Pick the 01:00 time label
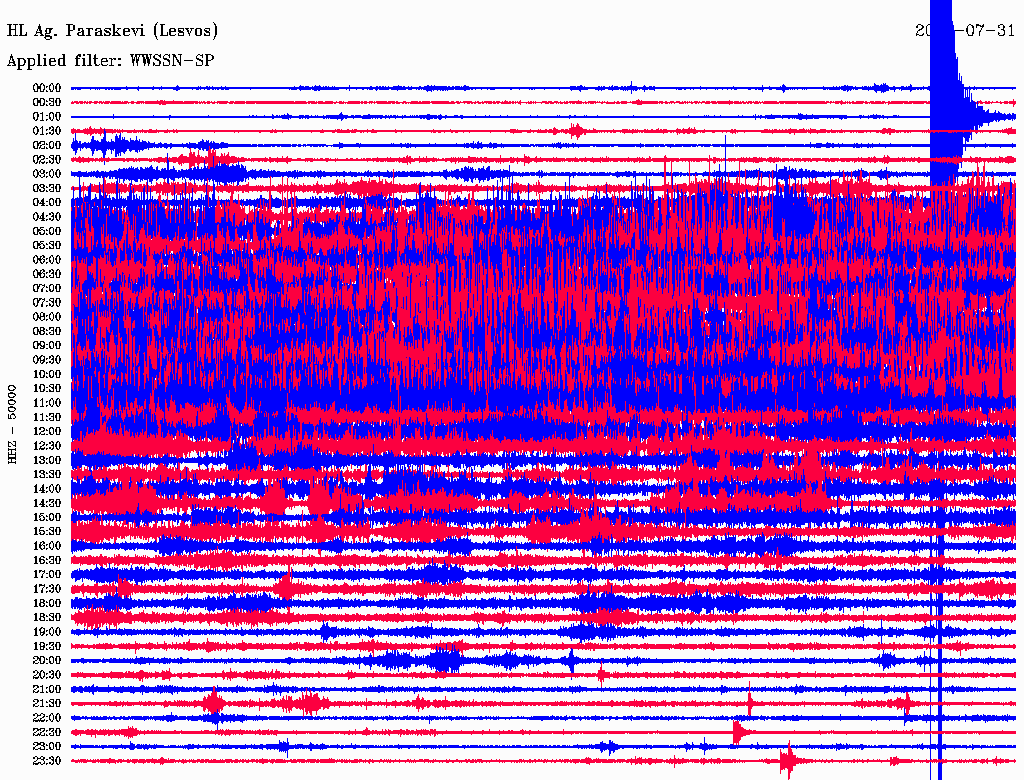 (47, 116)
